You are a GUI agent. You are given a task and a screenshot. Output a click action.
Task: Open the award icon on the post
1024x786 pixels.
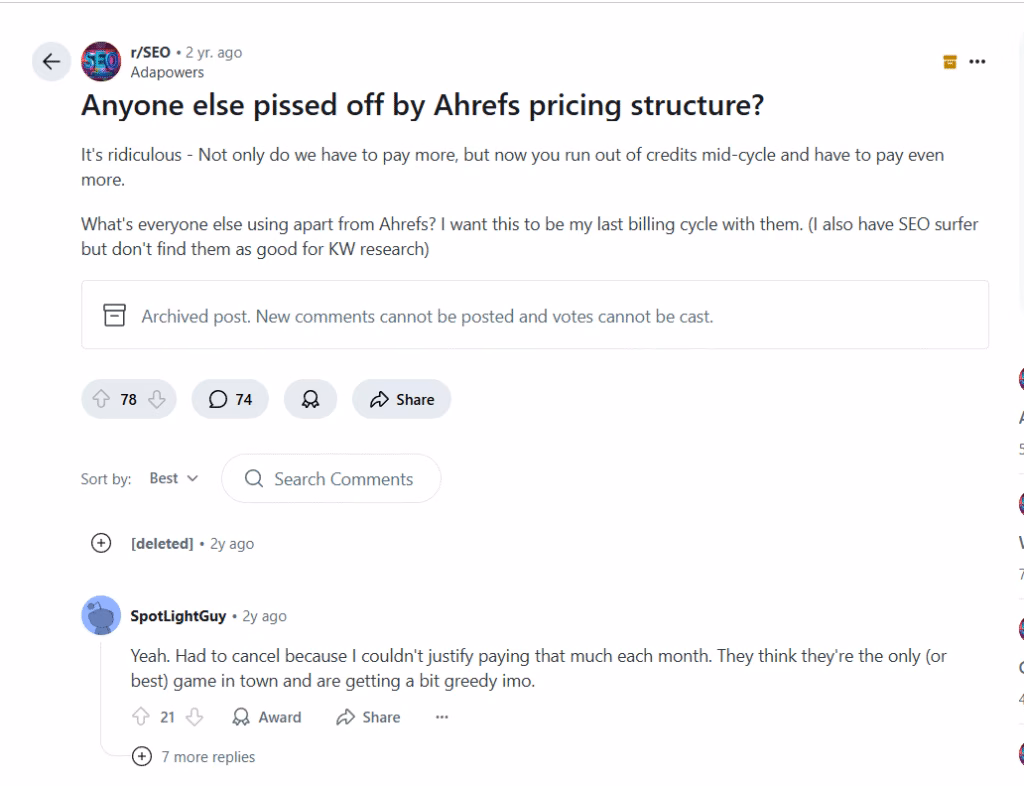click(x=310, y=398)
